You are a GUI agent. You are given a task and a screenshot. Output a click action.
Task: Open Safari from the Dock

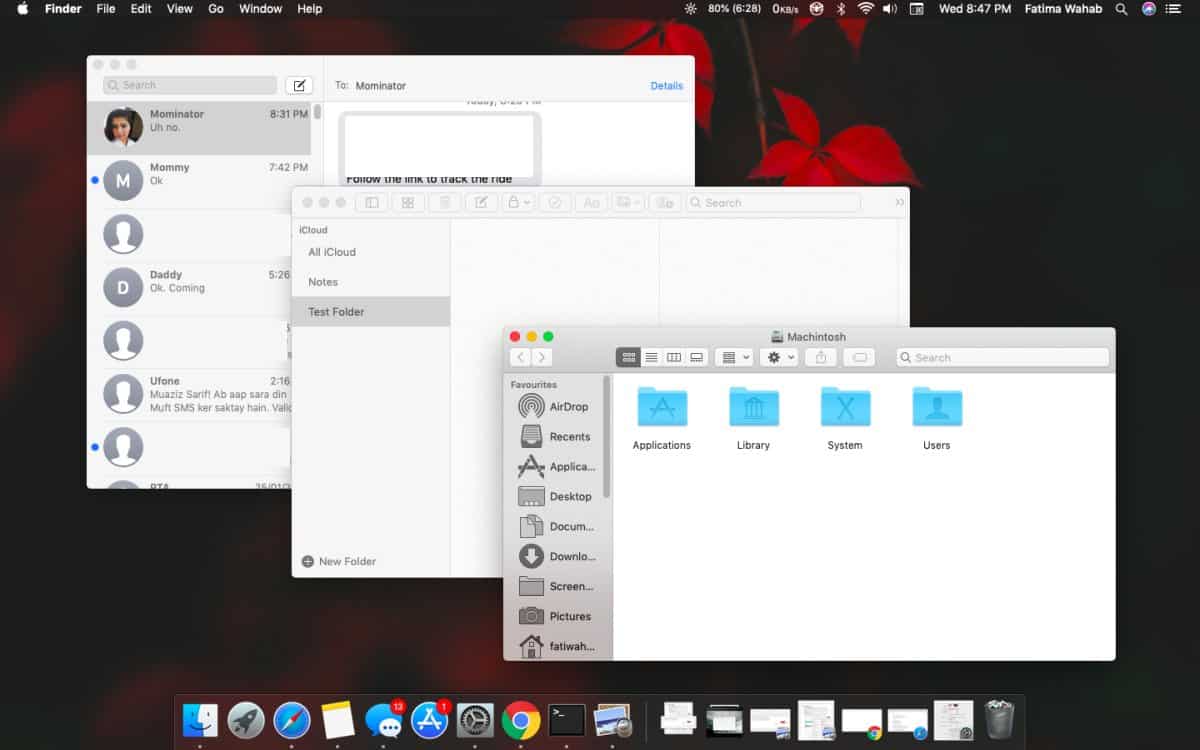click(x=292, y=720)
